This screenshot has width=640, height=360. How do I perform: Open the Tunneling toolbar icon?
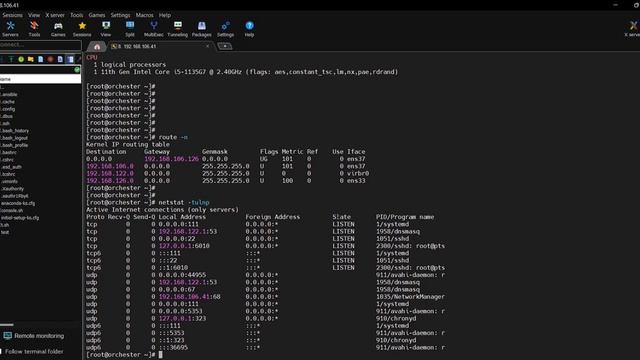178,26
